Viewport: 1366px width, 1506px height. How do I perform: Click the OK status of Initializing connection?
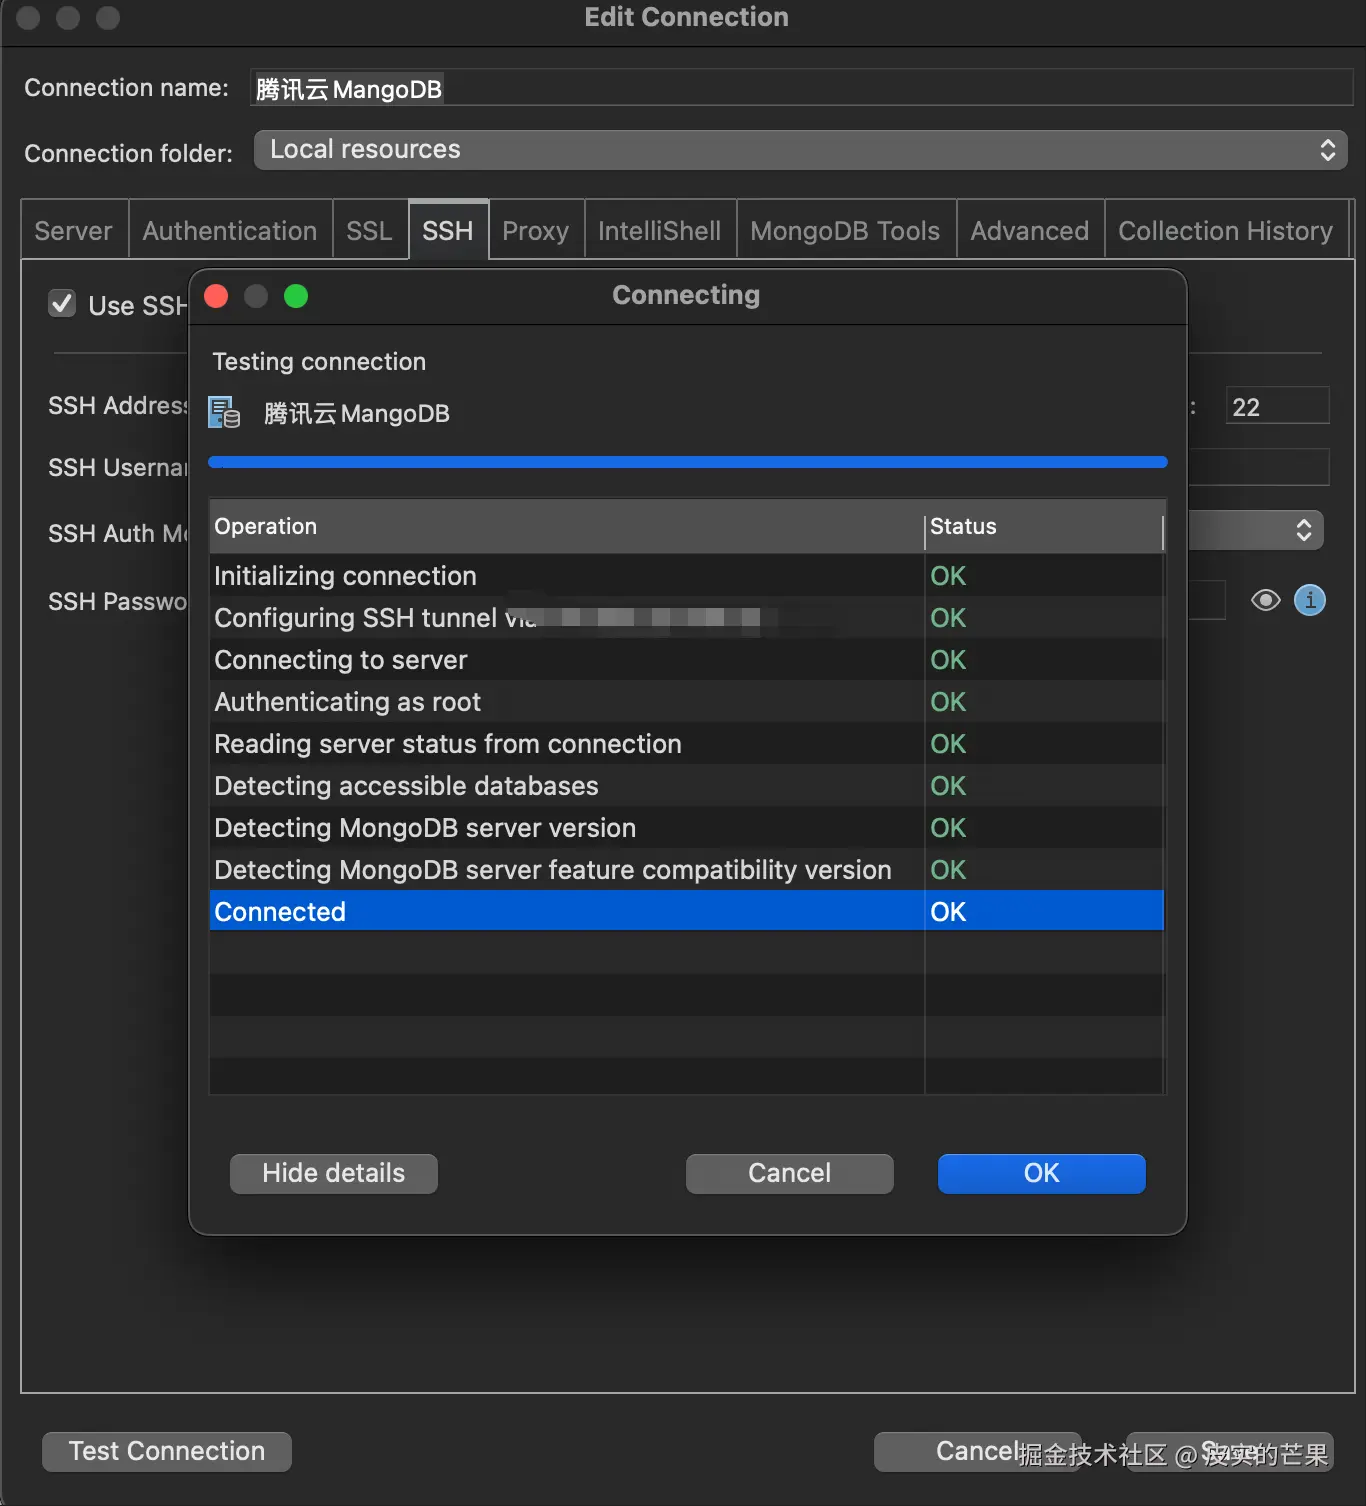(948, 576)
